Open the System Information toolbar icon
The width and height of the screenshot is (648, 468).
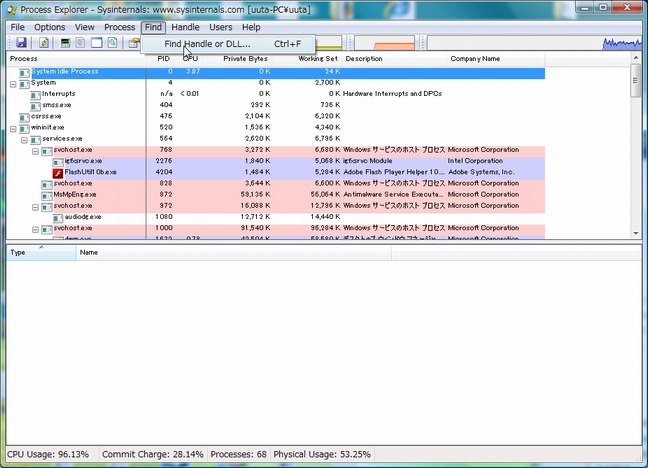click(x=65, y=43)
